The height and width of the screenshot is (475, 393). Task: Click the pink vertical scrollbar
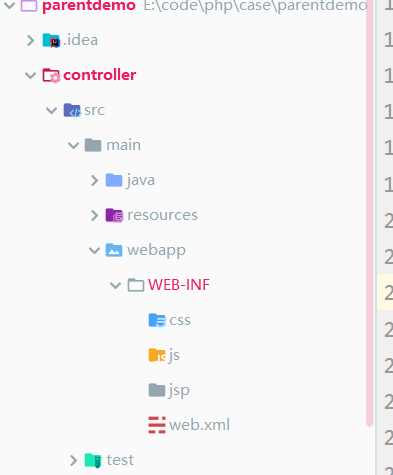(369, 213)
